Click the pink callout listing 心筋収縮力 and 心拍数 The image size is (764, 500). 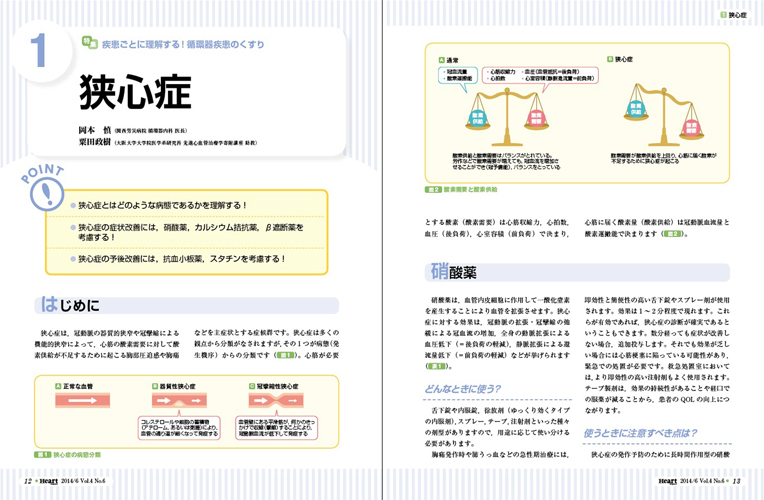(x=540, y=77)
